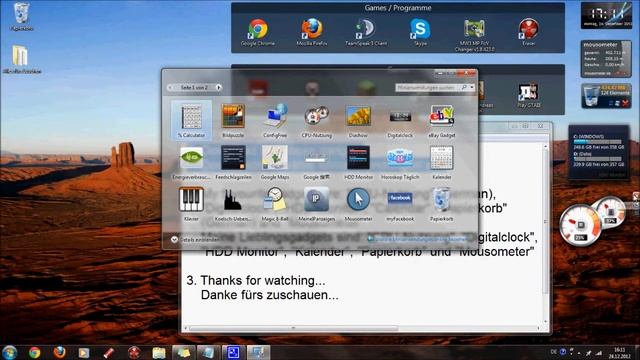640x360 pixels.
Task: Select the eBay Gadget icon
Action: (x=442, y=120)
